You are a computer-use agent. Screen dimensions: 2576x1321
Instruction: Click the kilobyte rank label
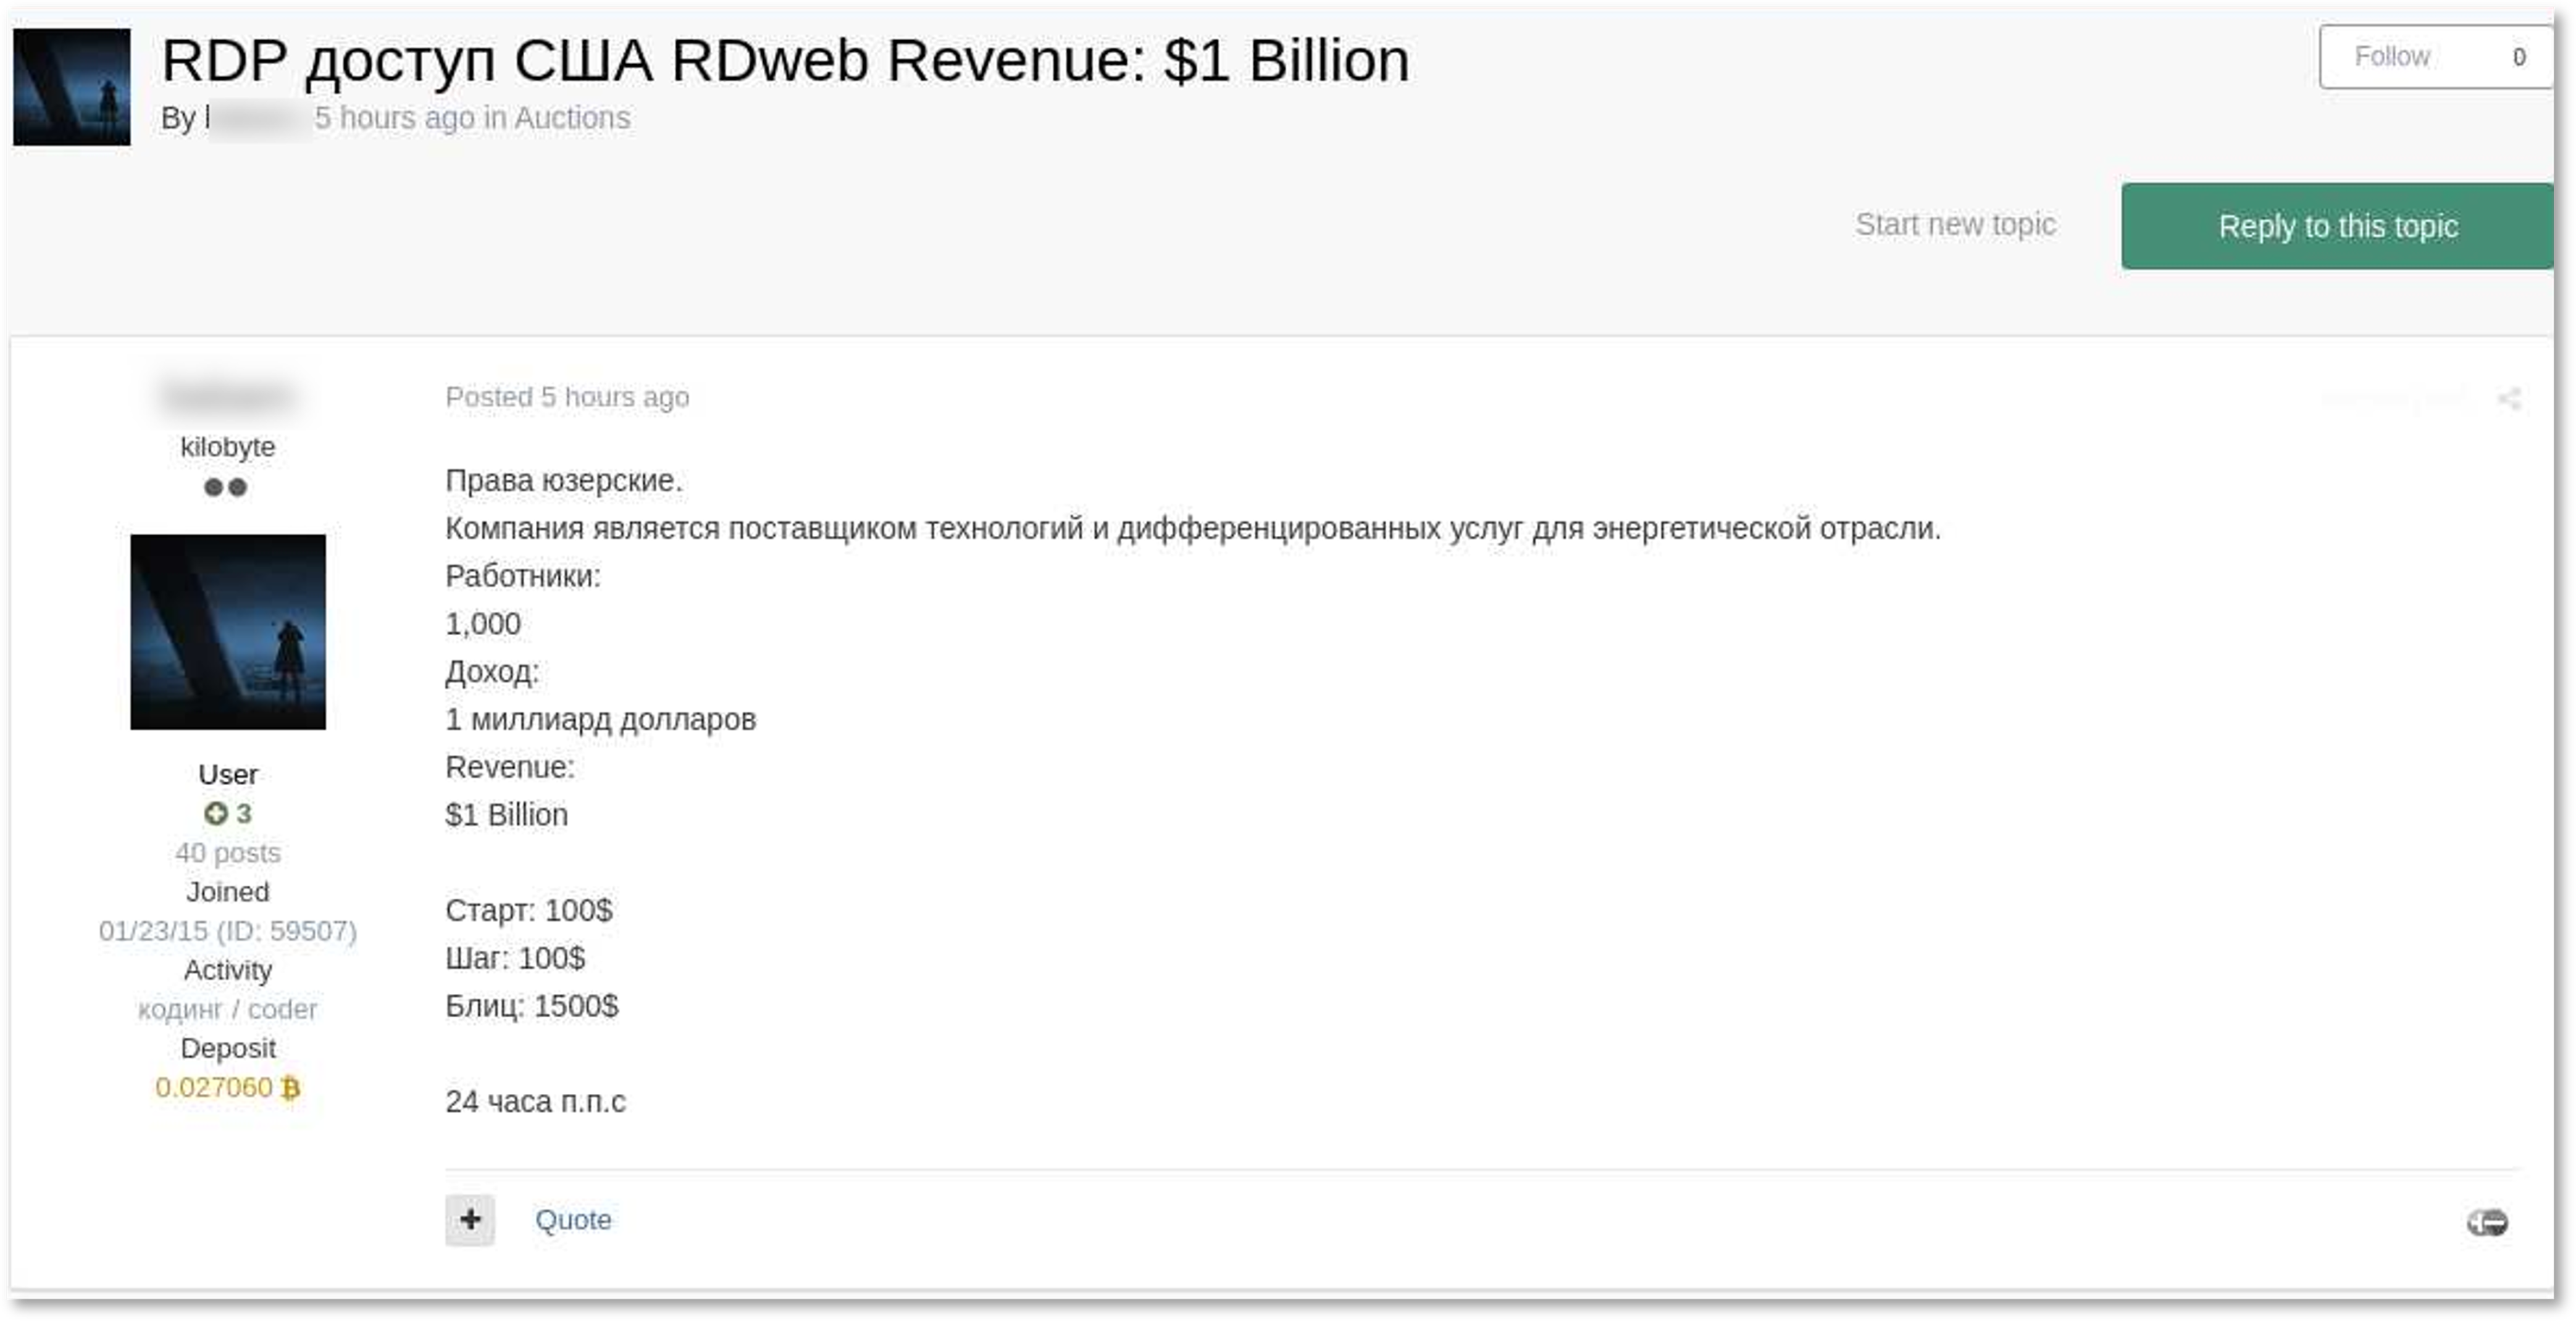coord(228,447)
